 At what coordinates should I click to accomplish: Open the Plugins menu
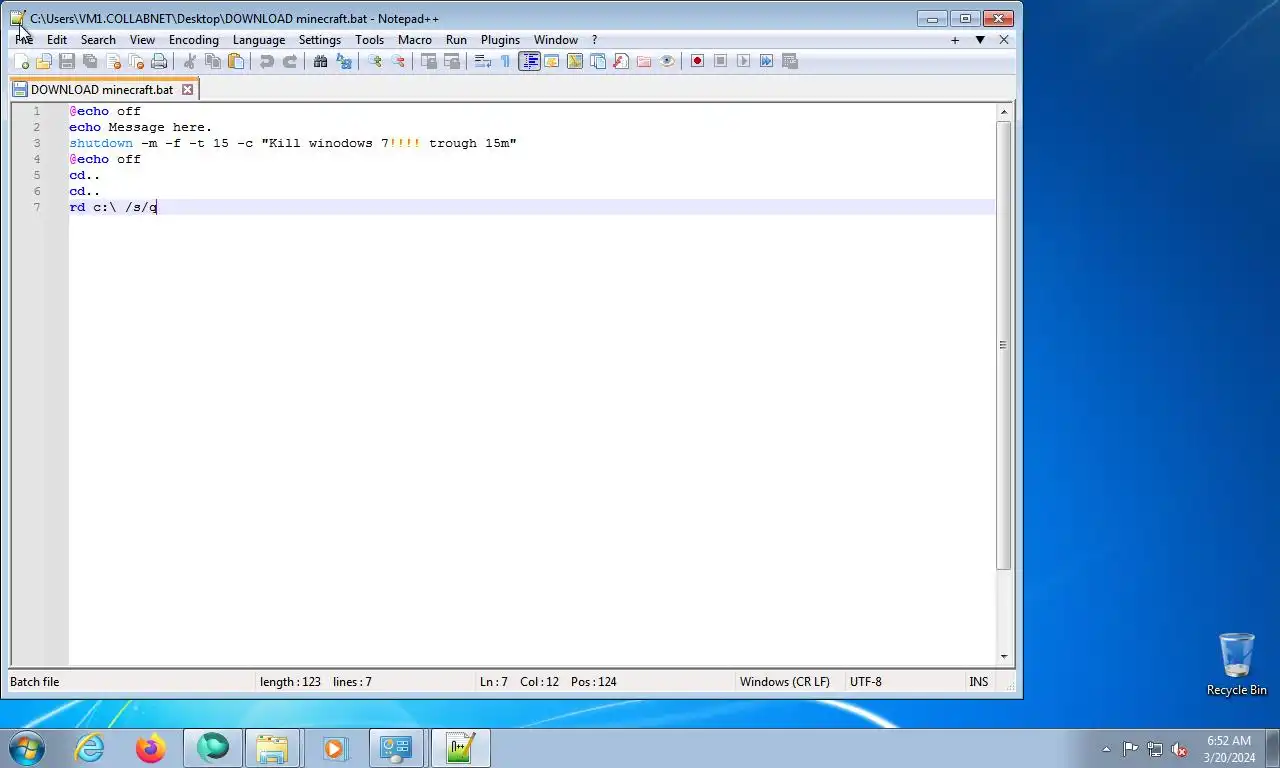[x=500, y=40]
